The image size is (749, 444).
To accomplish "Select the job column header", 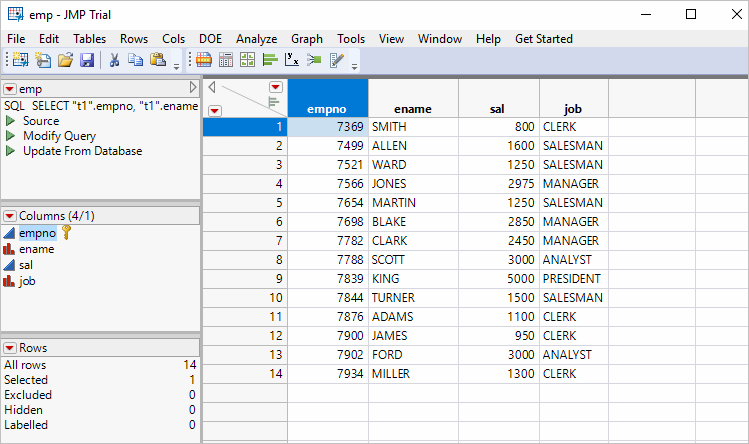I will coord(573,108).
